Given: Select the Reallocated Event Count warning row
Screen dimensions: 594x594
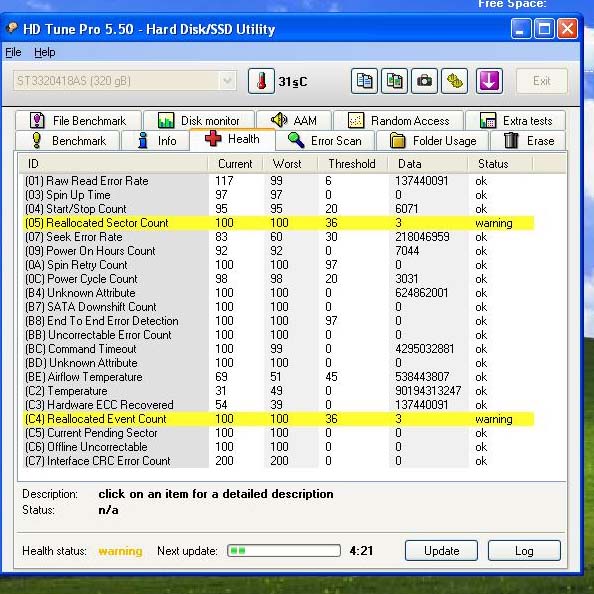Looking at the screenshot, I should tap(279, 419).
